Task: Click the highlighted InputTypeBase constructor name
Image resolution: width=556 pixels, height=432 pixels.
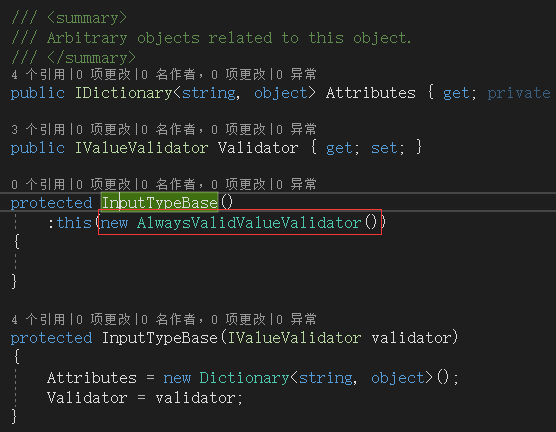Action: coord(160,203)
